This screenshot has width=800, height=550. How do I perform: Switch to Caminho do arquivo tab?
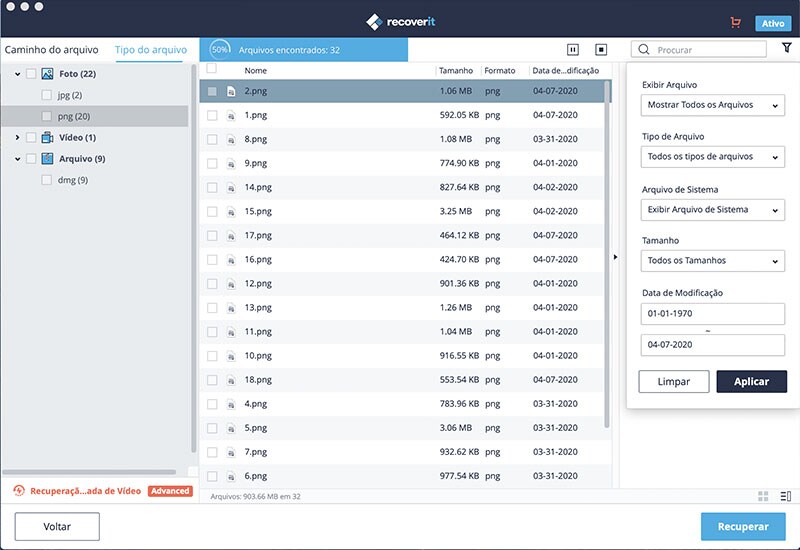click(52, 49)
